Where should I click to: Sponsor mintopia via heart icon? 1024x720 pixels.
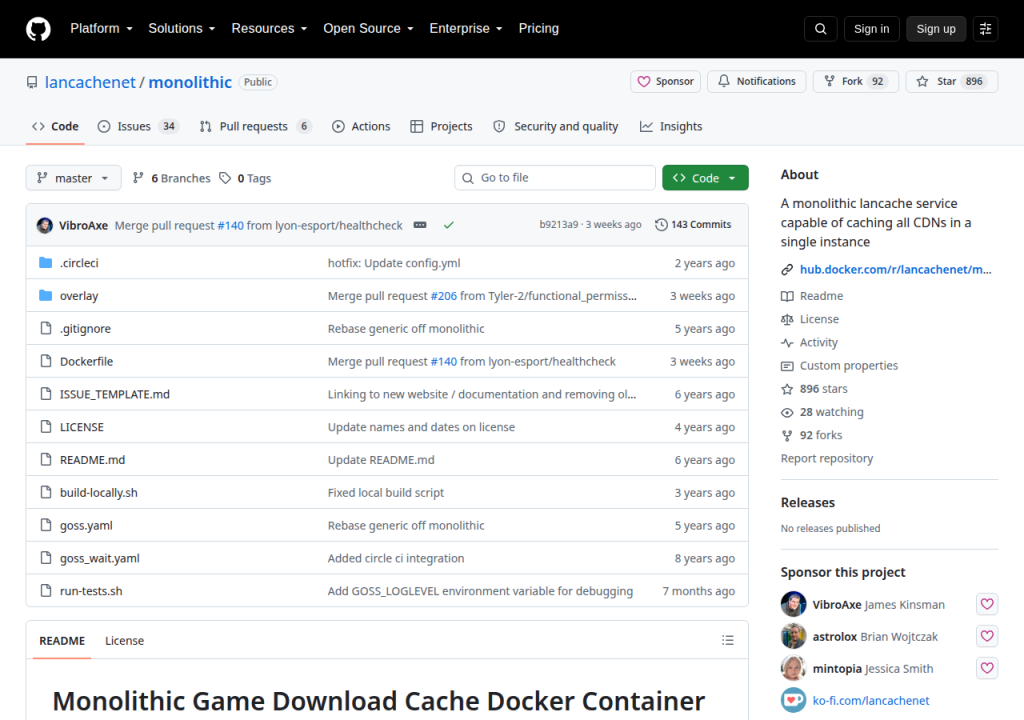tap(987, 668)
